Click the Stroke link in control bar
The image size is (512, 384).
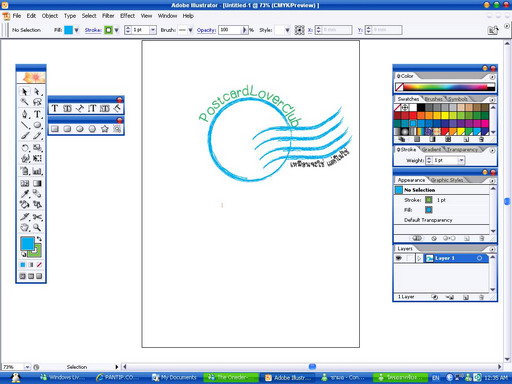(x=93, y=30)
